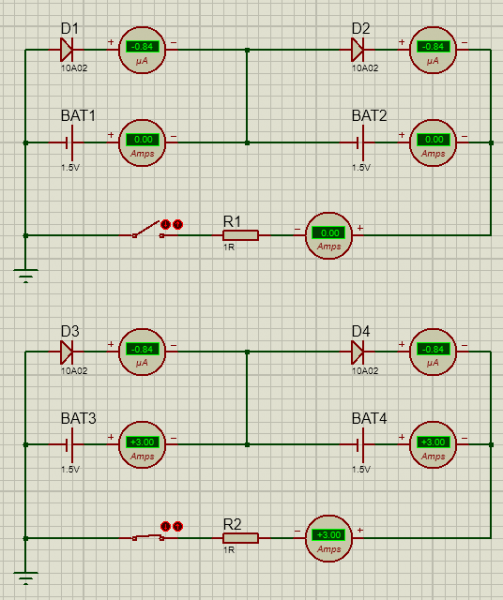This screenshot has height=600, width=503.
Task: Select the D1 diode symbol
Action: 67,50
